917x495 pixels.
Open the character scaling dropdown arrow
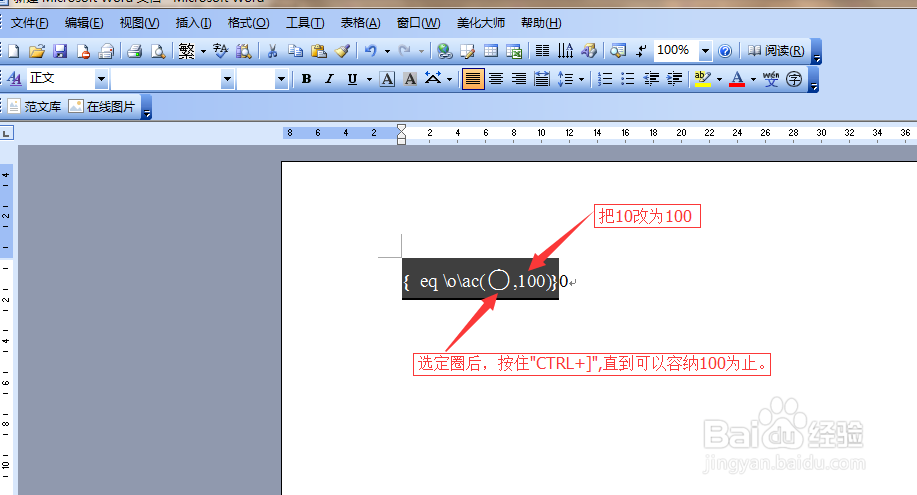[450, 79]
